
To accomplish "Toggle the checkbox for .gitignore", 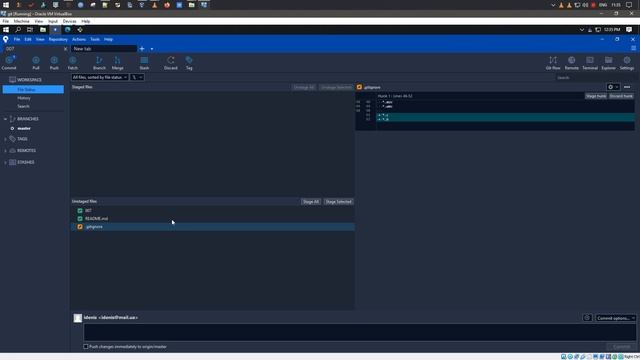I will click(x=80, y=227).
